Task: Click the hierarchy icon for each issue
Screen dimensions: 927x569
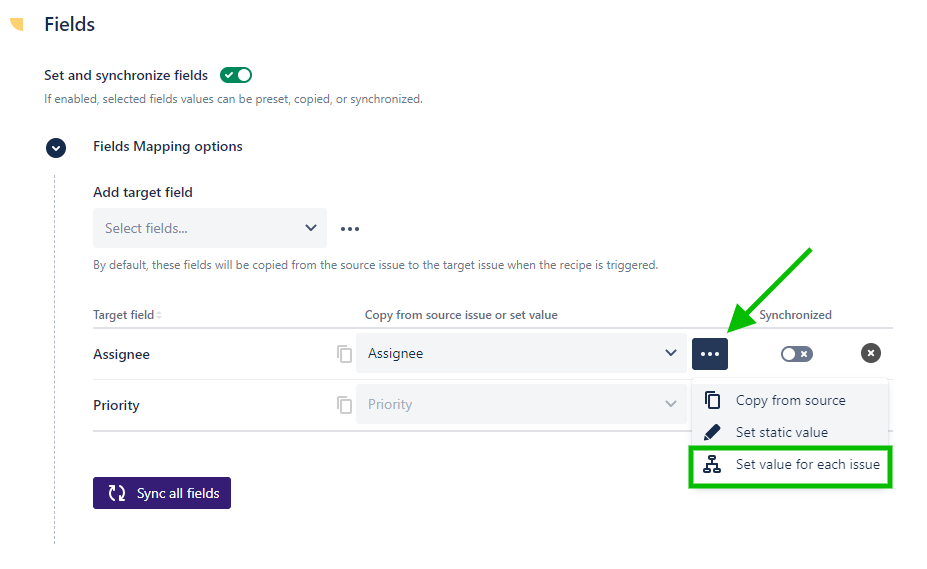Action: point(713,464)
